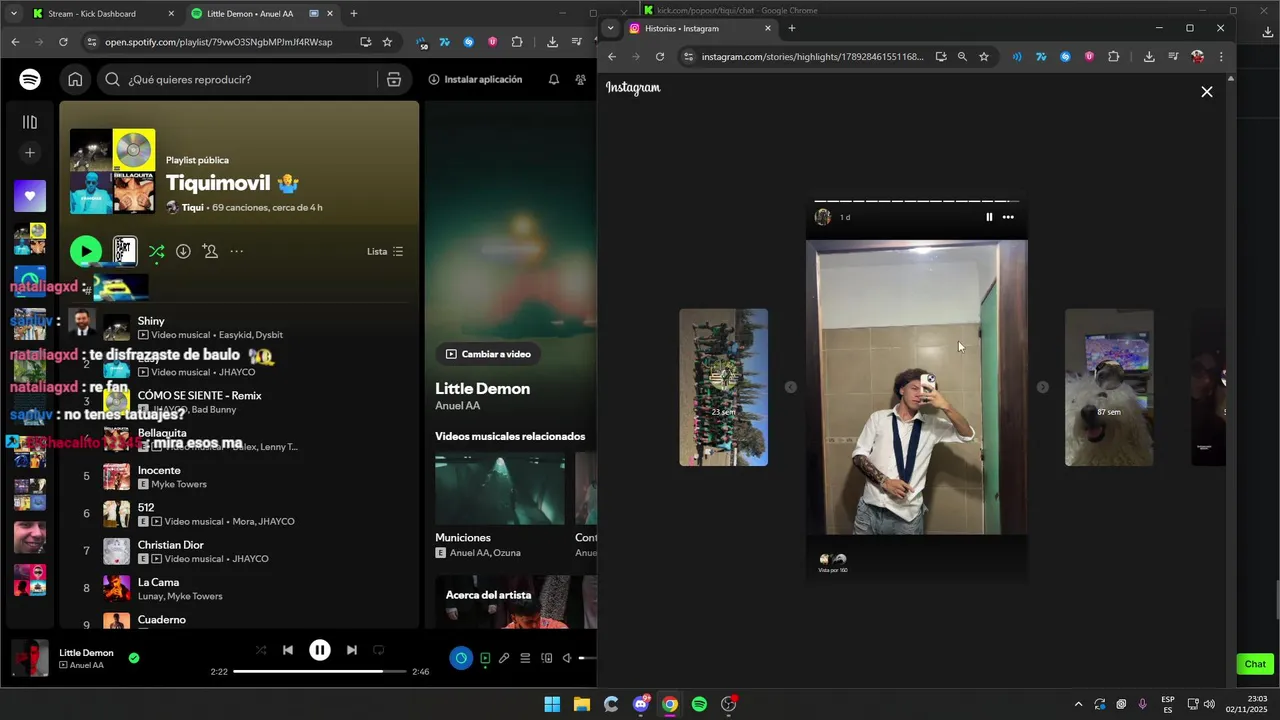
Task: Play the Tiquimovil playlist green button
Action: tap(86, 251)
